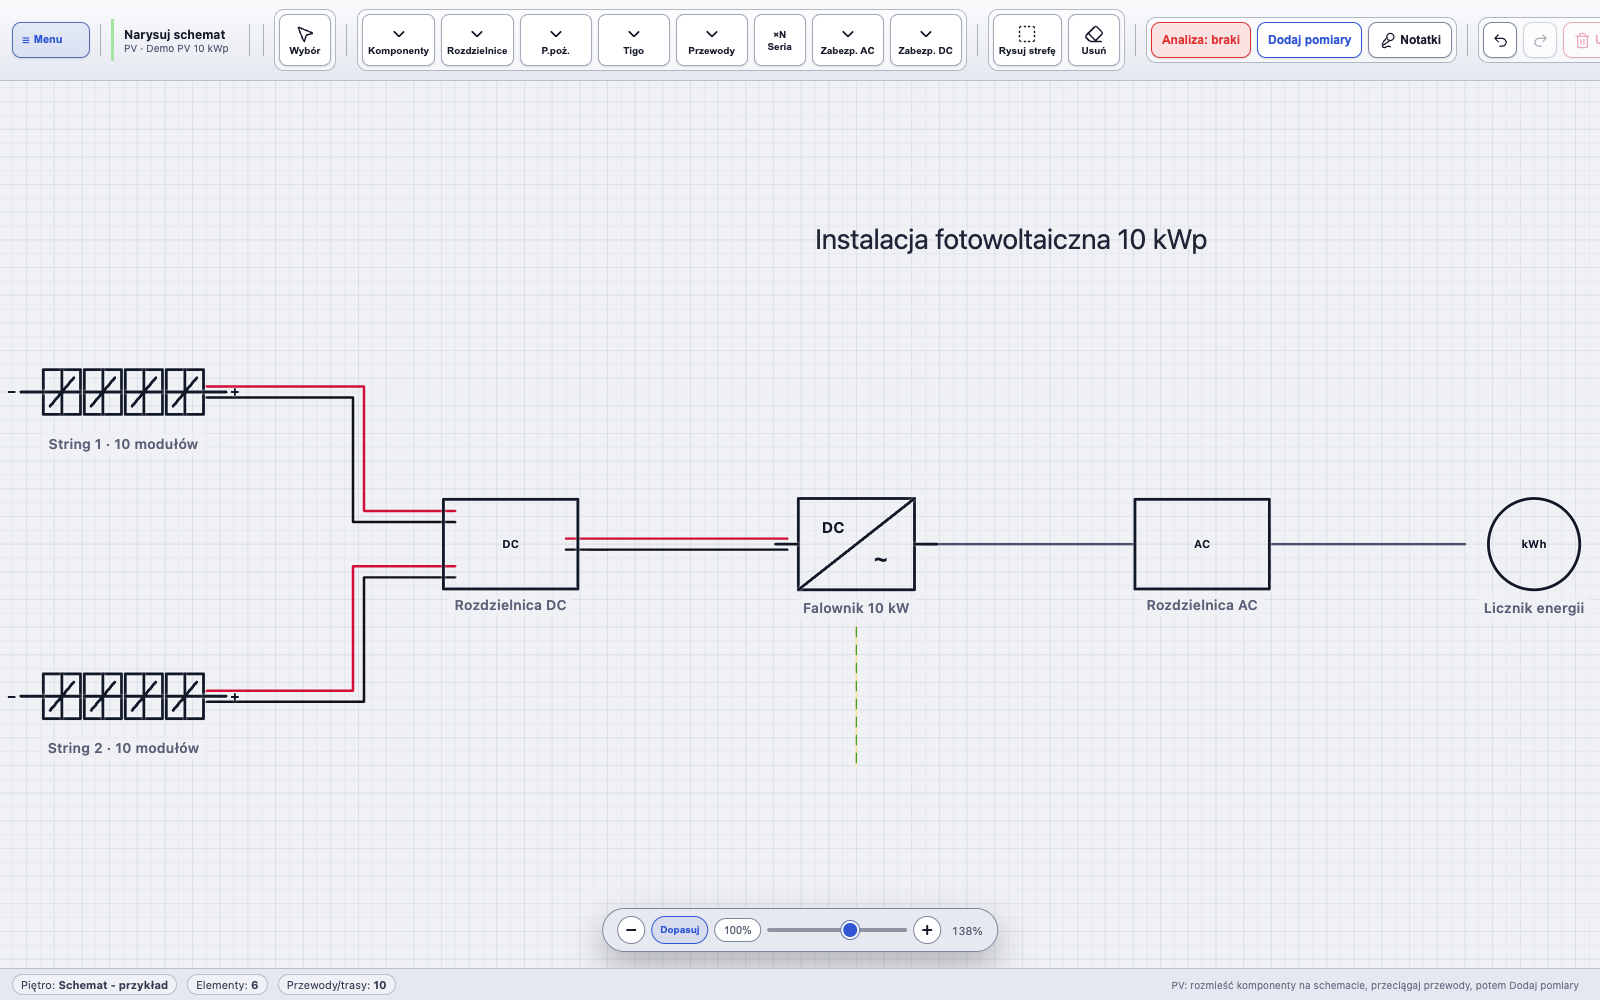Click the Analiza: braki button
The image size is (1600, 1000).
coord(1201,40)
